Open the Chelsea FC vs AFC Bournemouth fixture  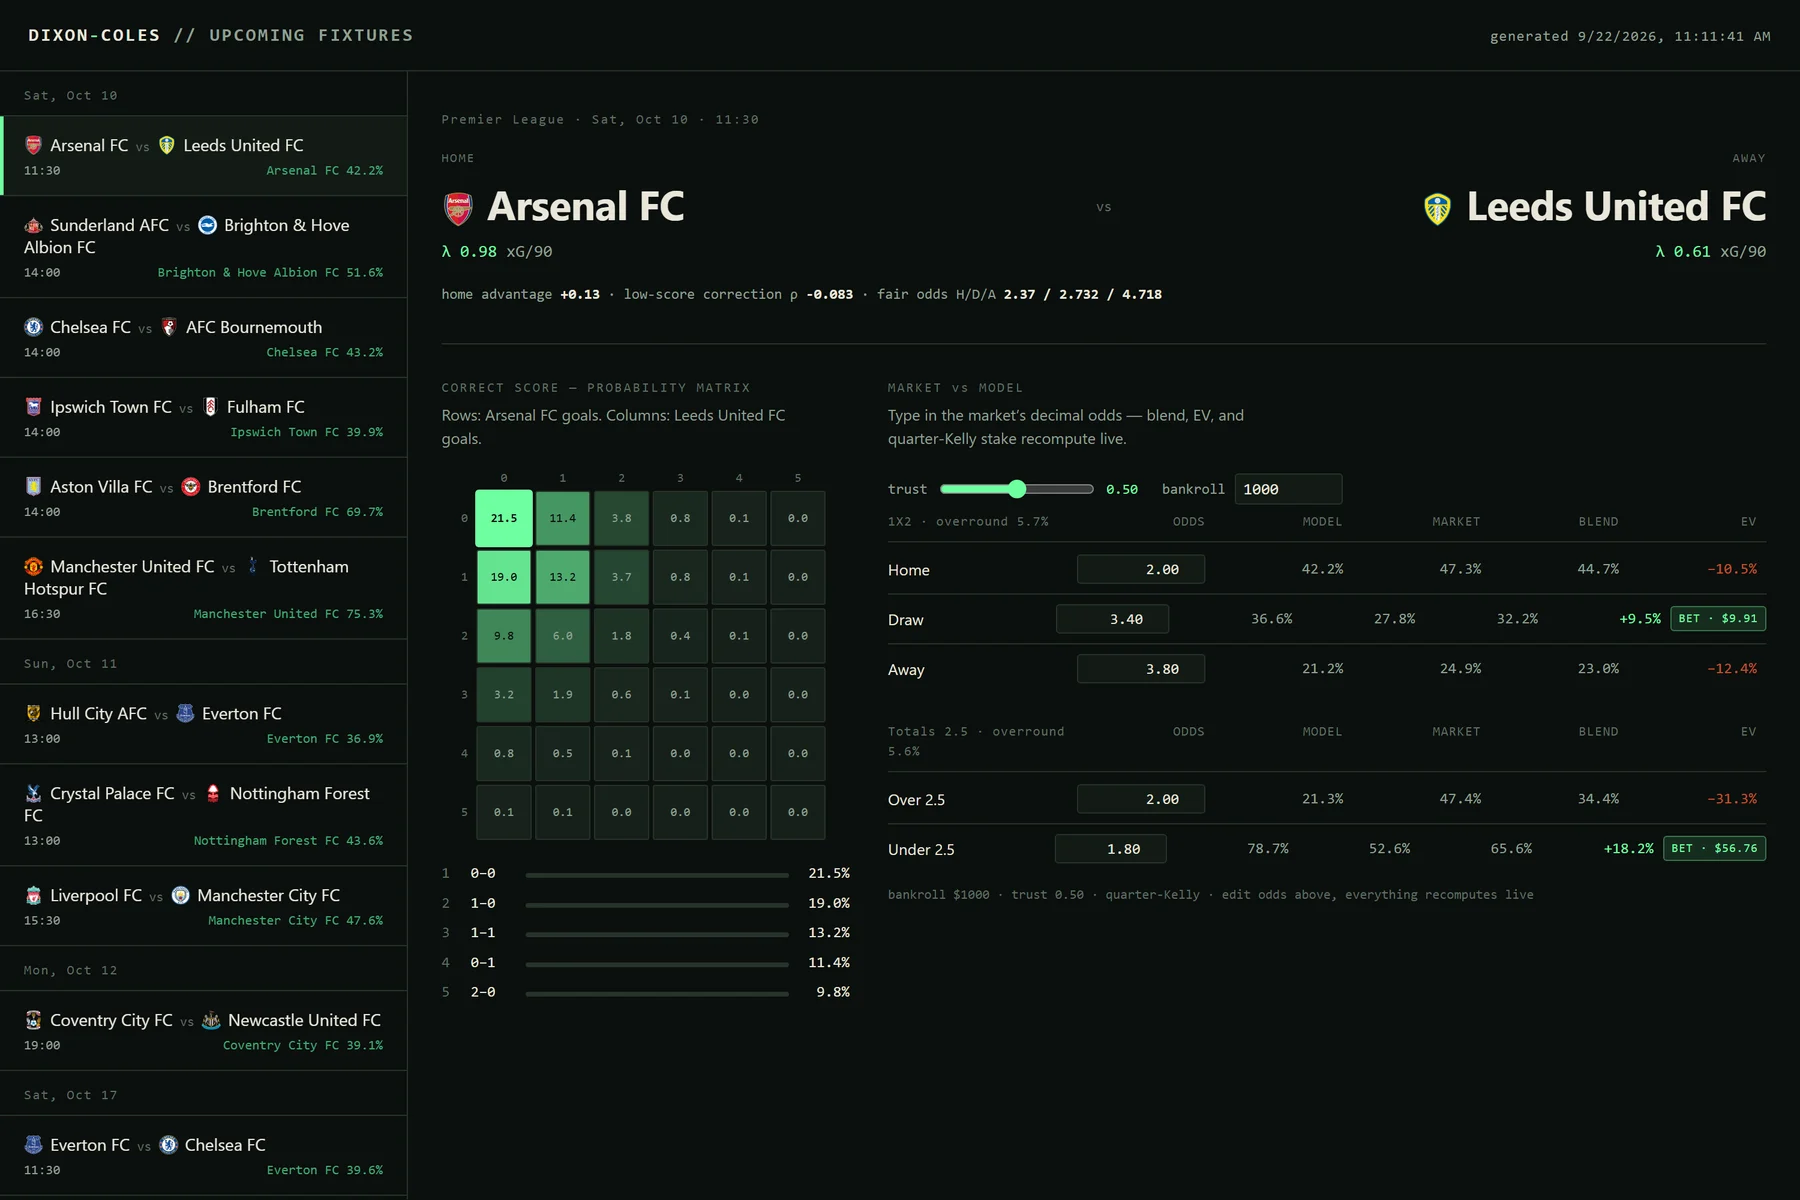tap(204, 338)
